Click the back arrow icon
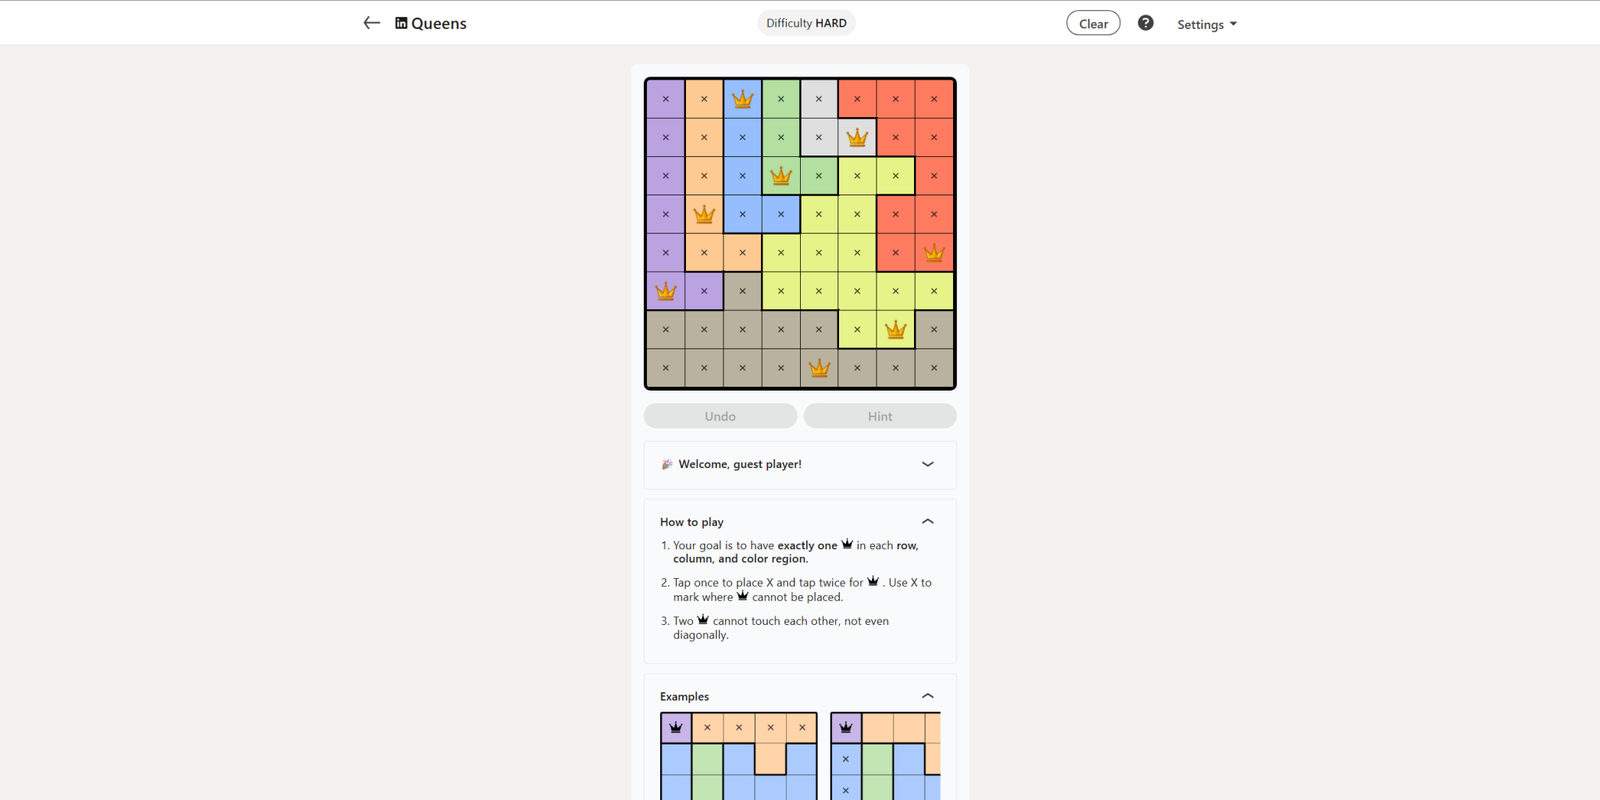The image size is (1600, 800). (x=371, y=23)
